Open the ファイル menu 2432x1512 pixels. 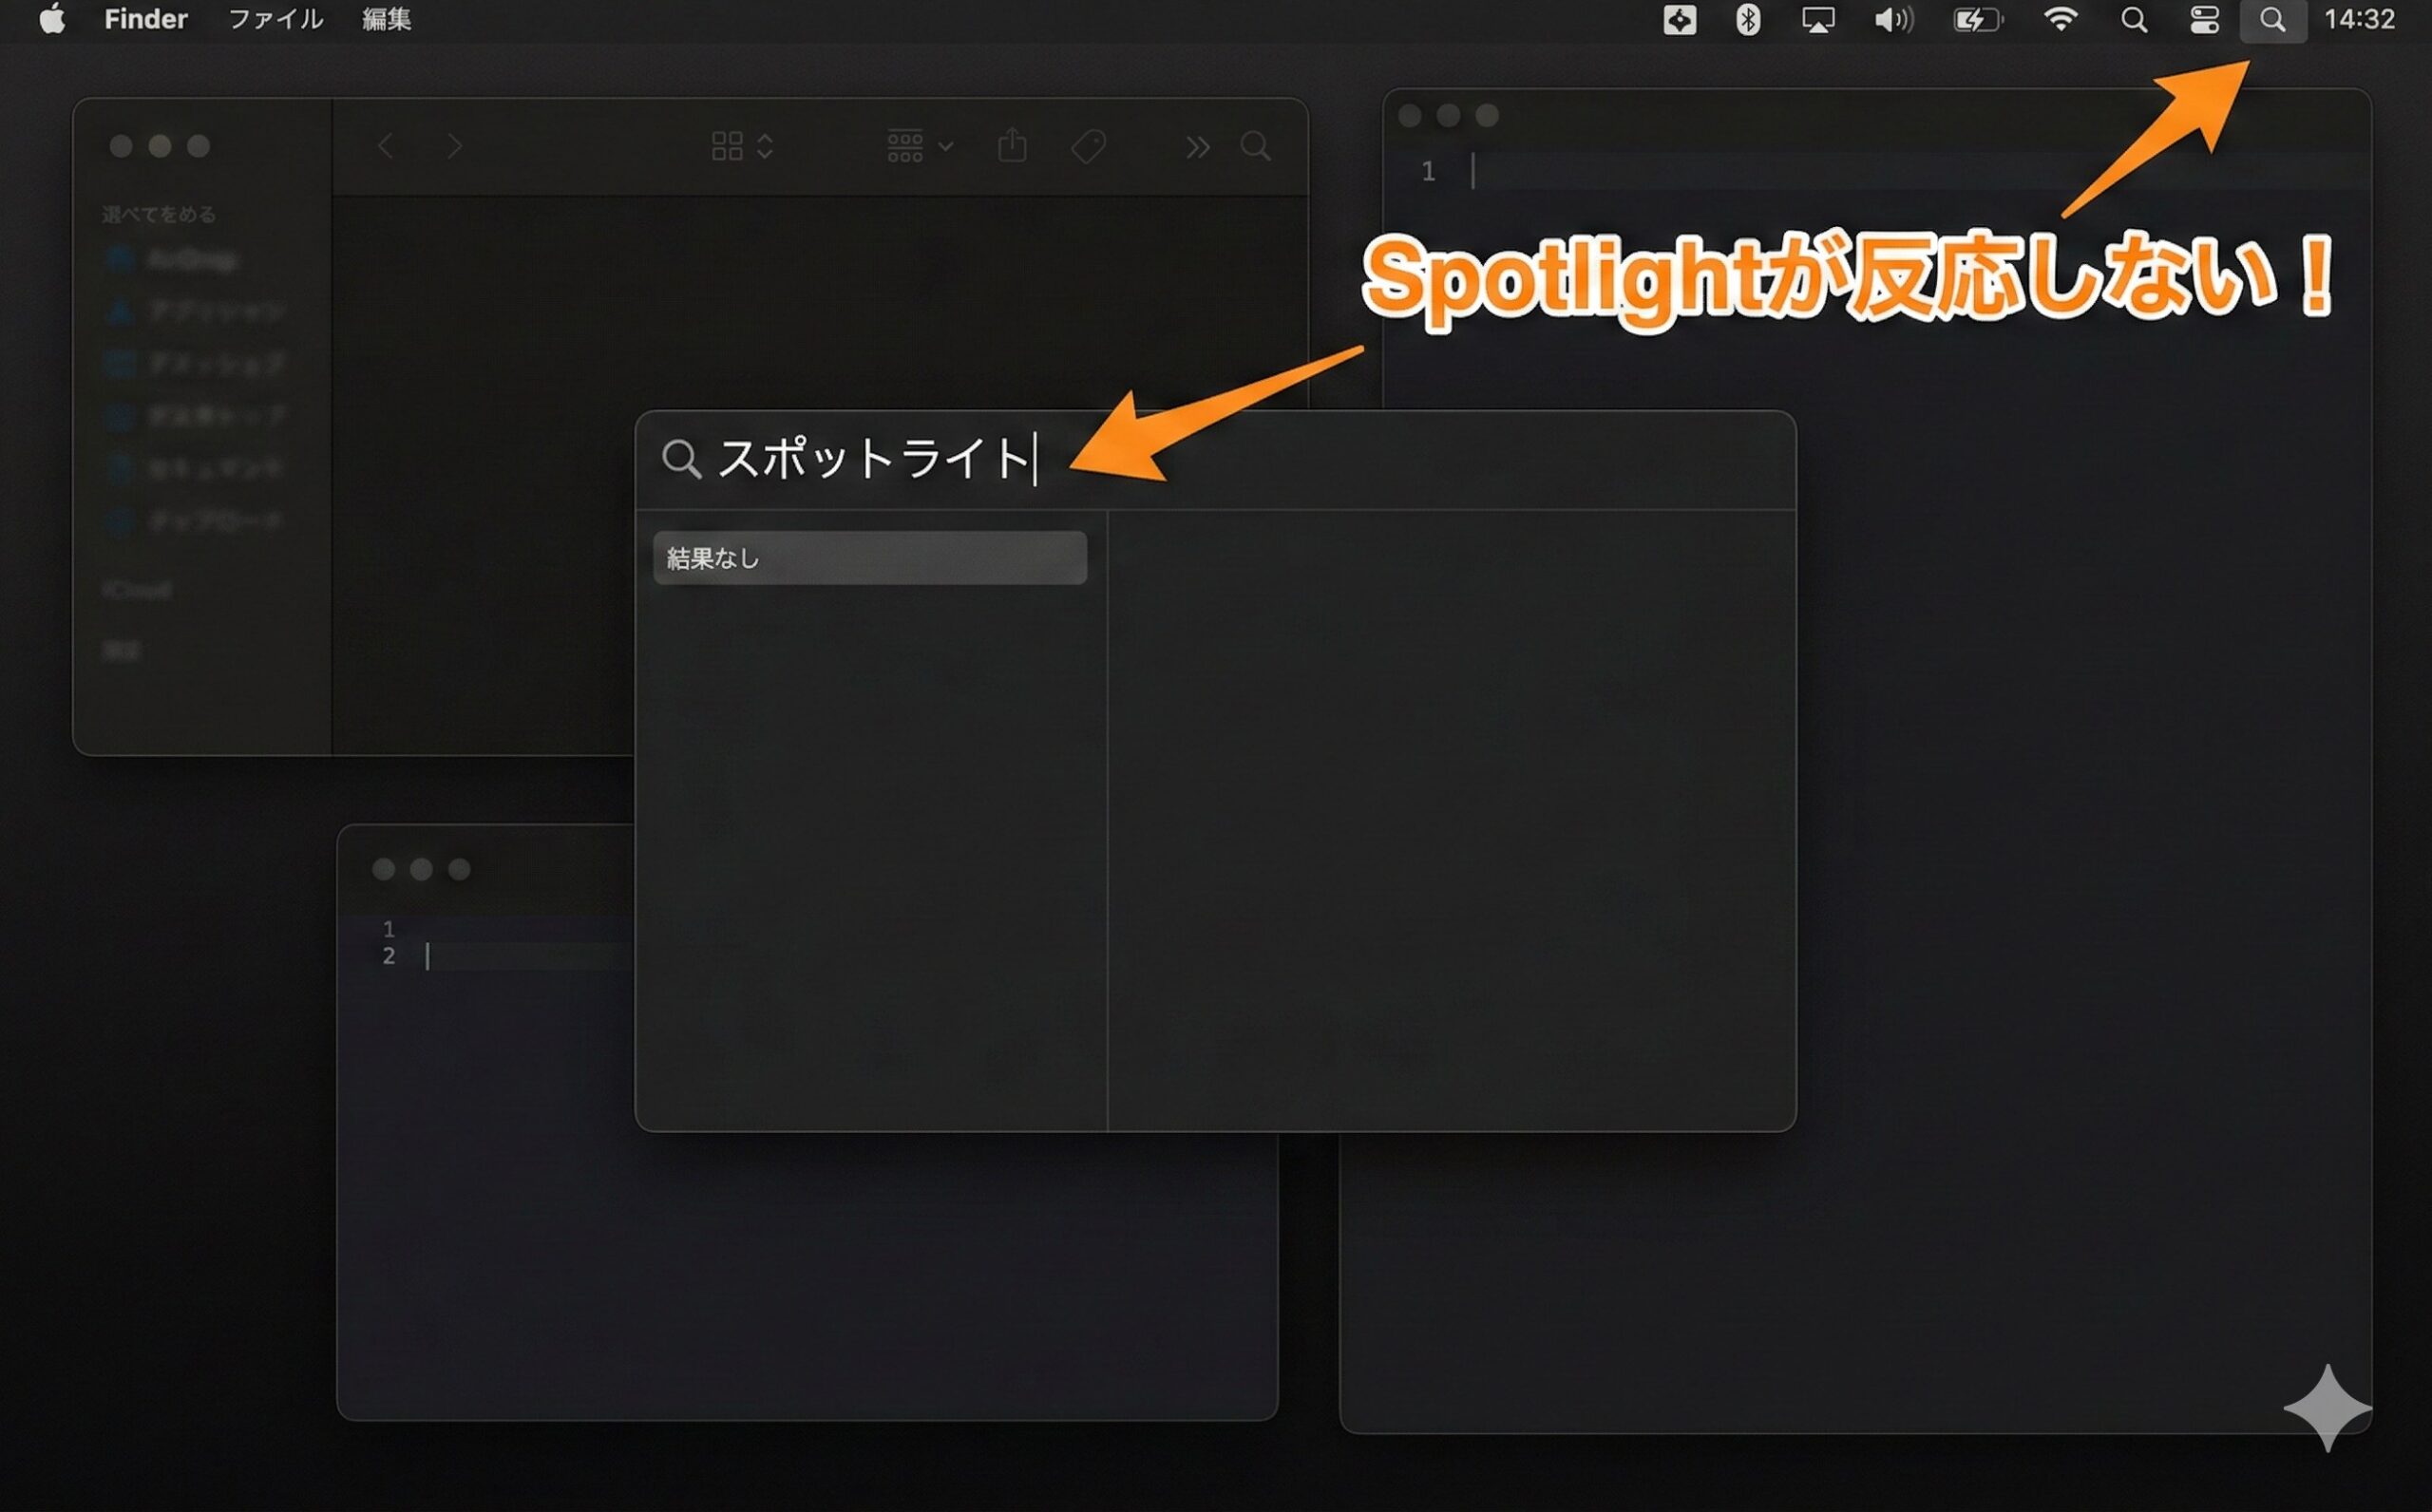tap(275, 19)
